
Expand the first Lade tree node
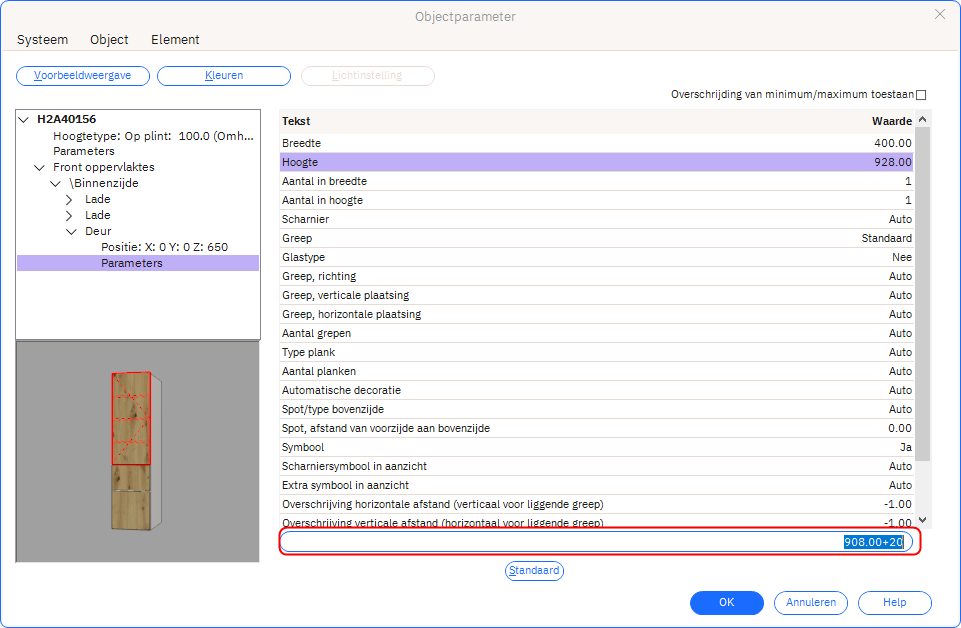(x=69, y=199)
